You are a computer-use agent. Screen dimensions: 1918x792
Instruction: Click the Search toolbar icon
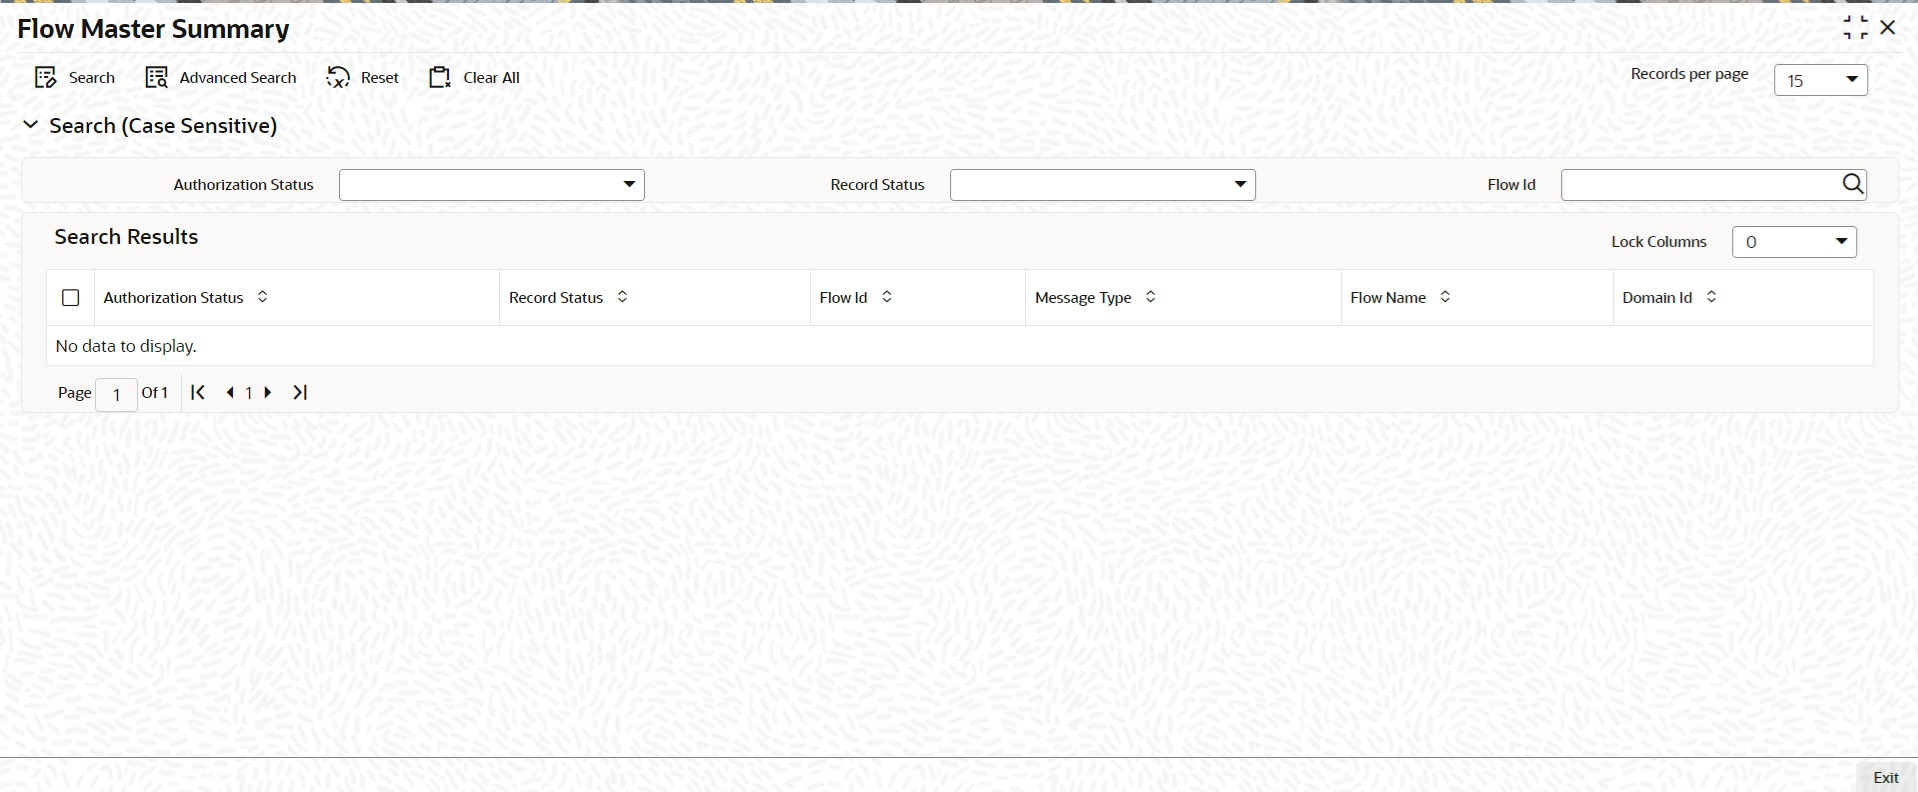(45, 78)
